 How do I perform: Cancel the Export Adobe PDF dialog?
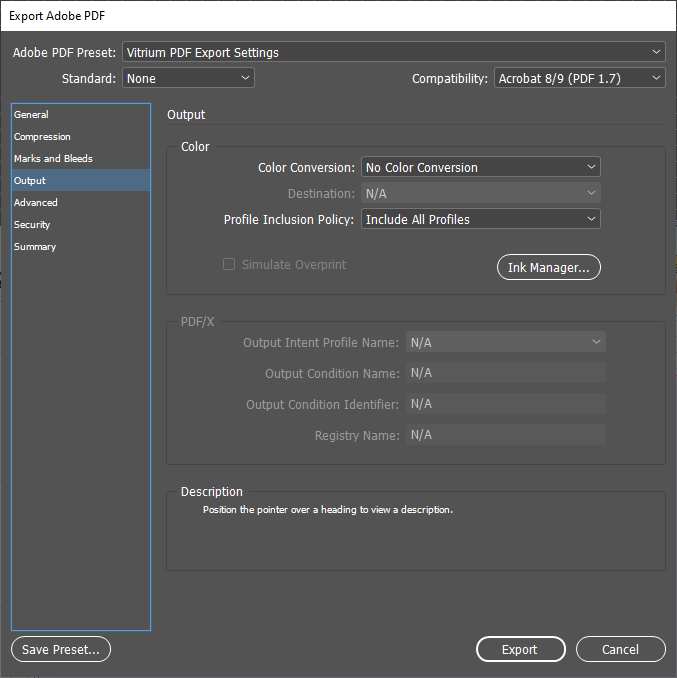[x=620, y=649]
